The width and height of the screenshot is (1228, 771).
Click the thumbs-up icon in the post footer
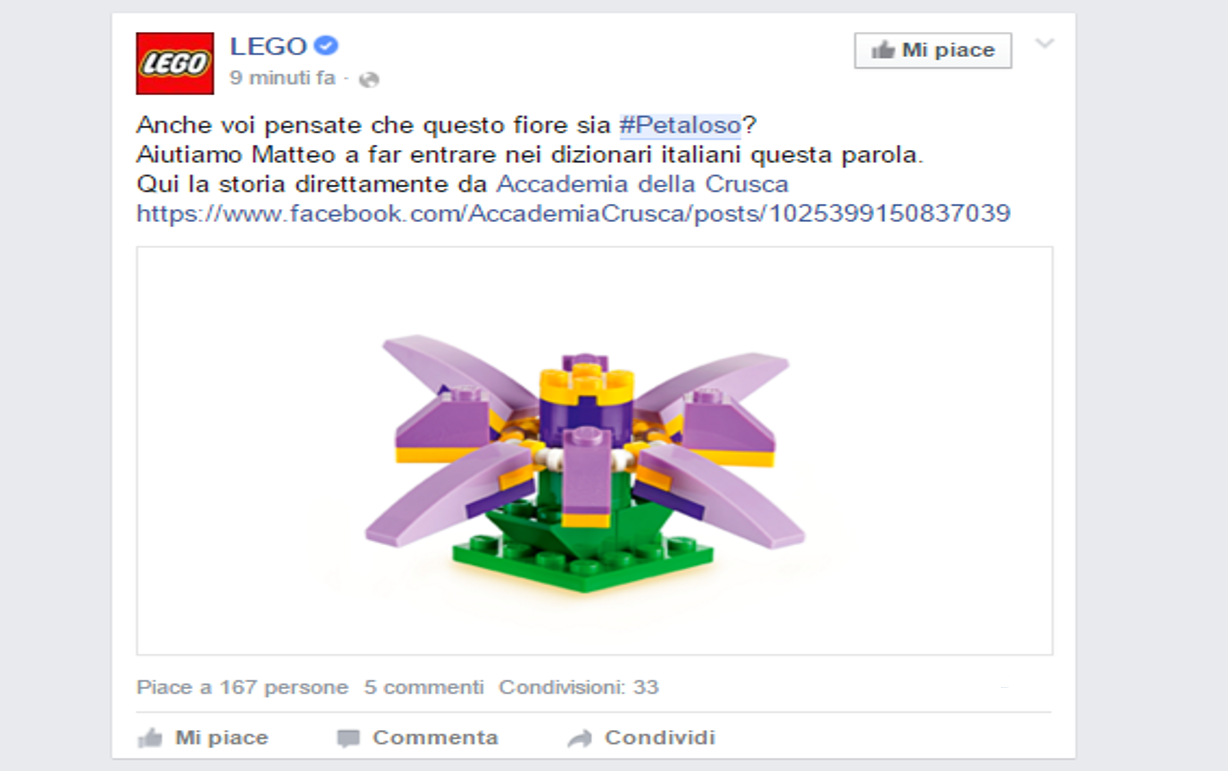coord(150,738)
